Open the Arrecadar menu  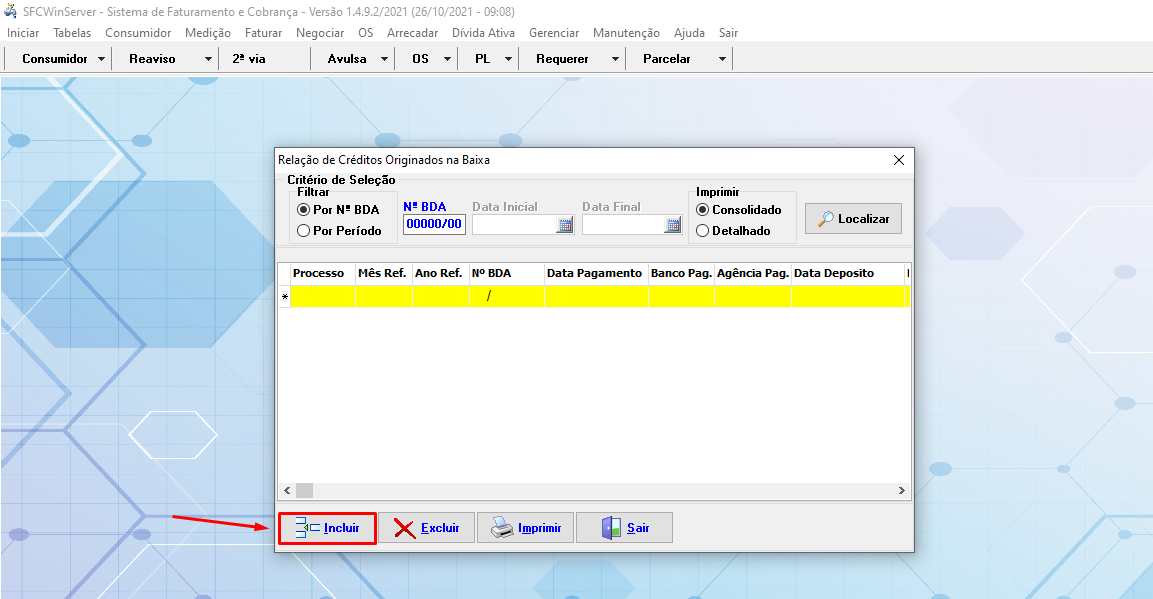412,33
